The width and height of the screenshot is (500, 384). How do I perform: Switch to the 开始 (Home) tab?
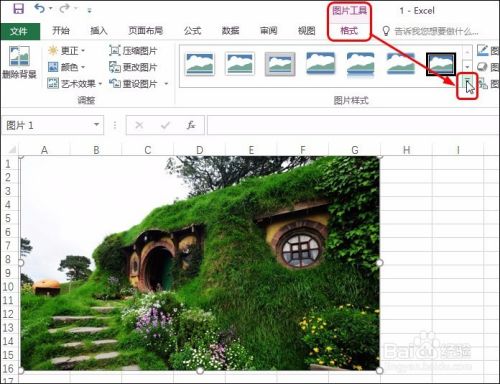point(61,31)
